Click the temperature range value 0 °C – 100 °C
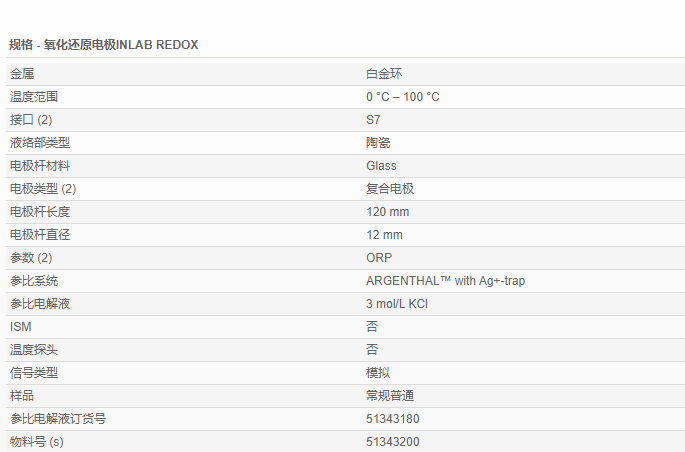The image size is (685, 452). coord(402,97)
